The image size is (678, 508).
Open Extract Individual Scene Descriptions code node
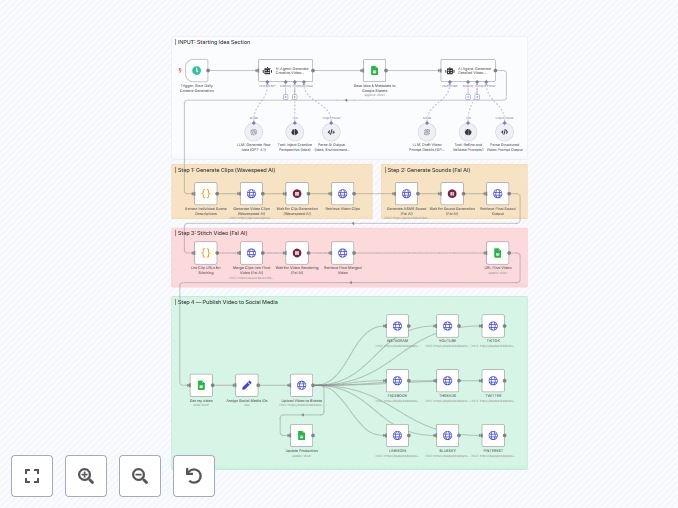[206, 194]
